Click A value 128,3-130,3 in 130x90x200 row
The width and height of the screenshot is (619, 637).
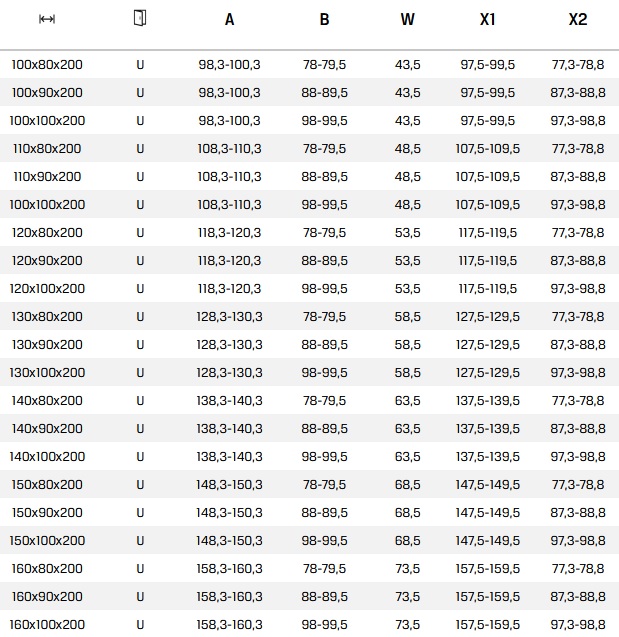click(x=229, y=344)
